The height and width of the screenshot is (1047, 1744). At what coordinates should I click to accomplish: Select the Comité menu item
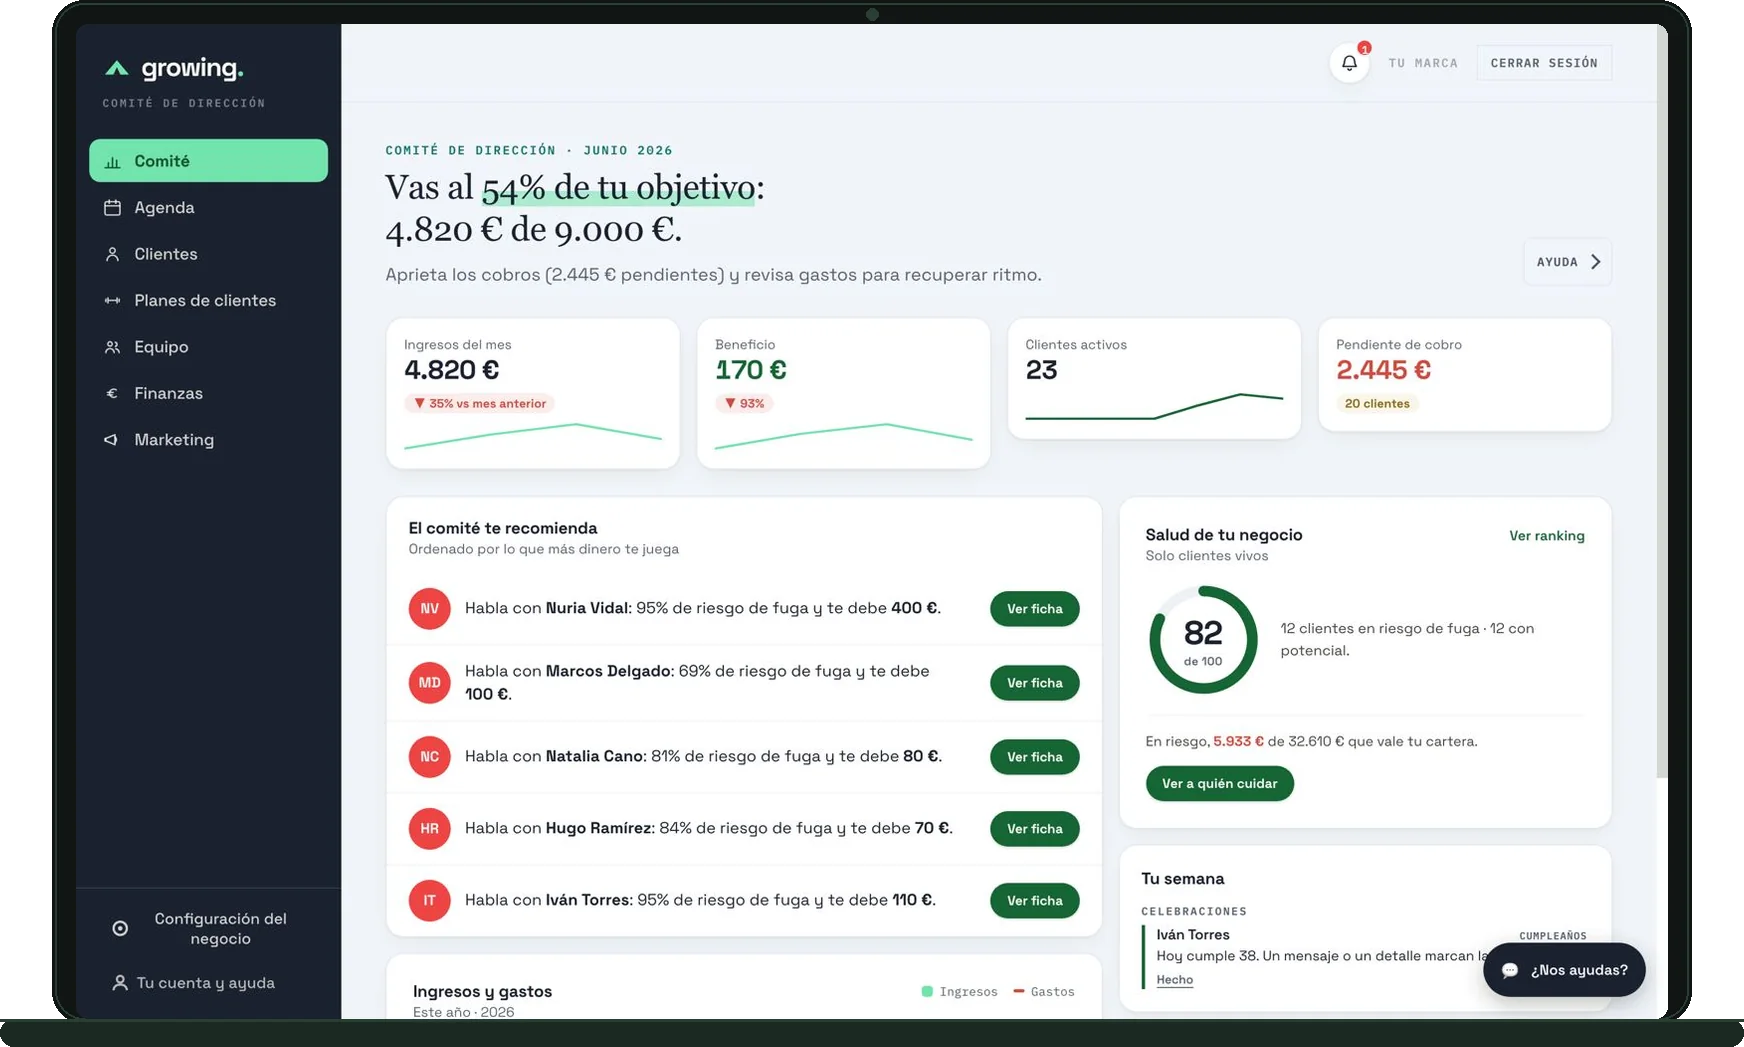(208, 161)
